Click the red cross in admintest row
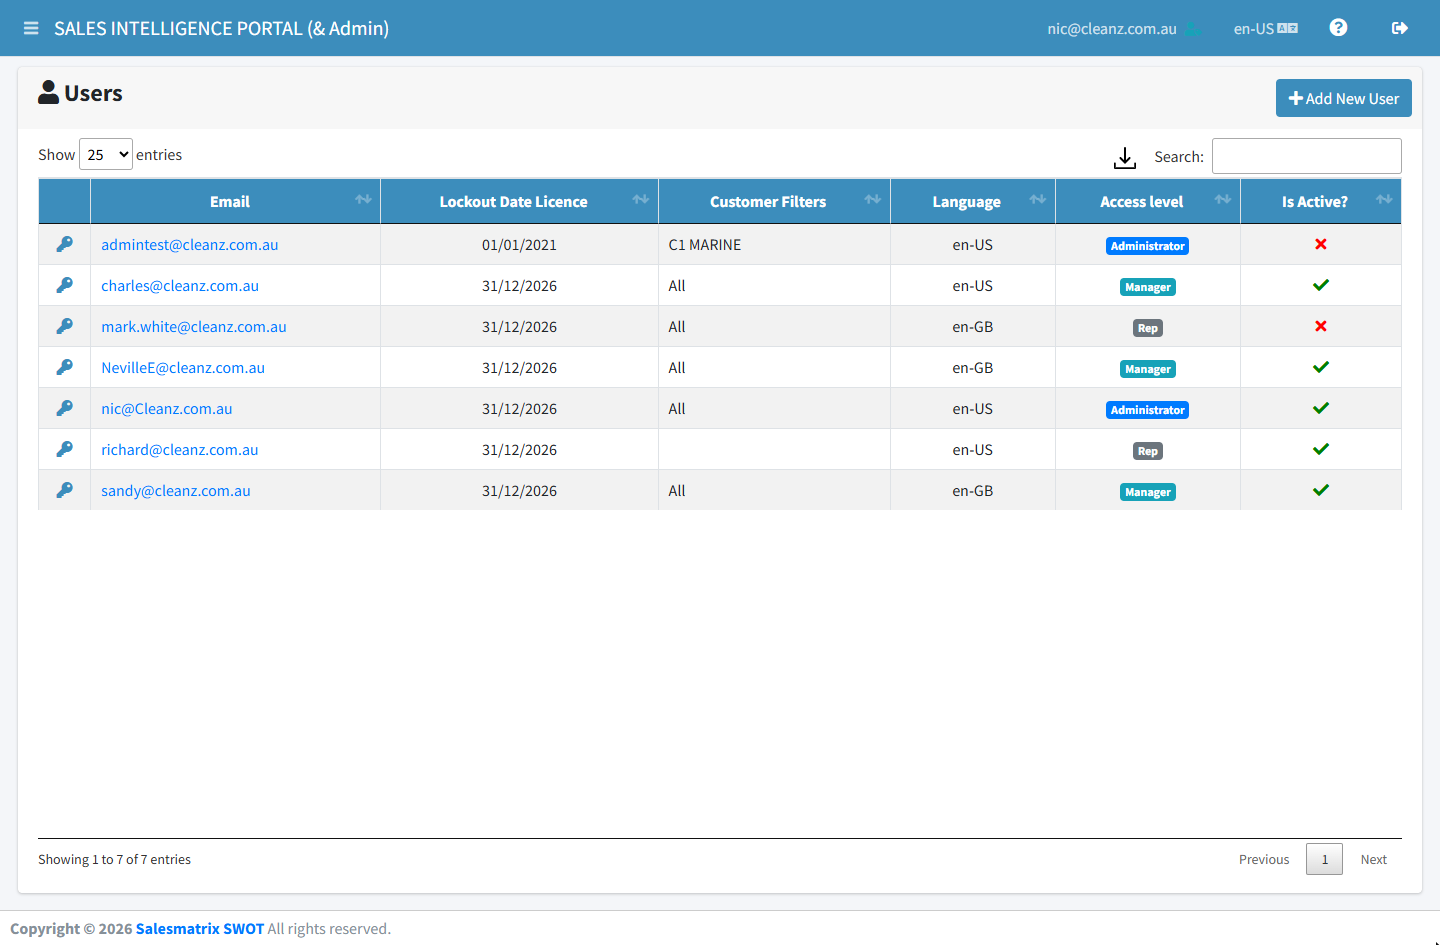This screenshot has width=1440, height=945. [1321, 244]
